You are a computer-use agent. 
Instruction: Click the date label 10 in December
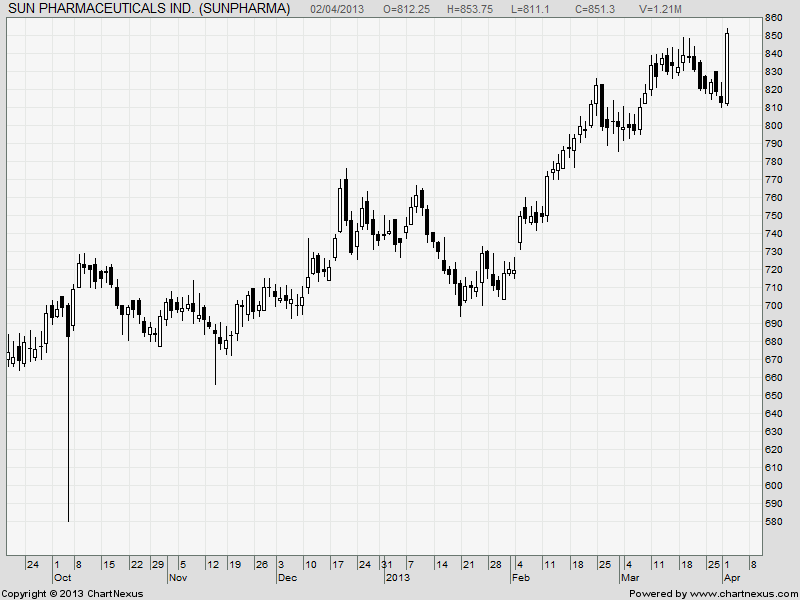coord(310,565)
